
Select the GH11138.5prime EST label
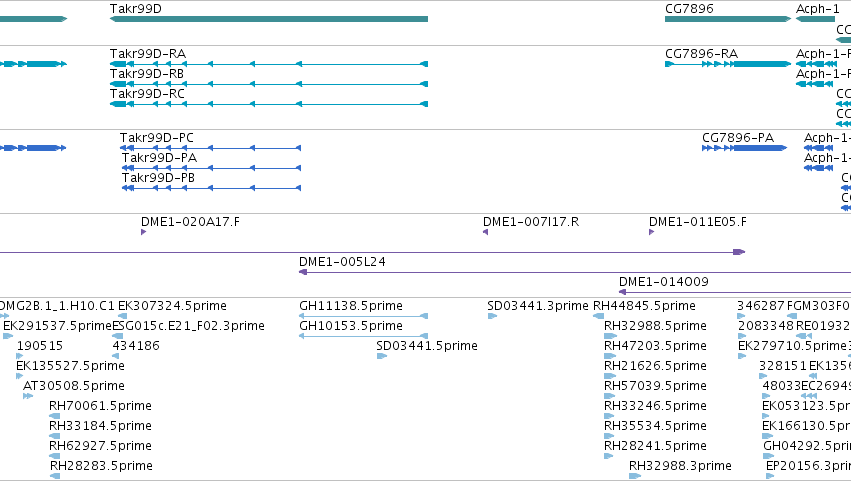point(351,306)
